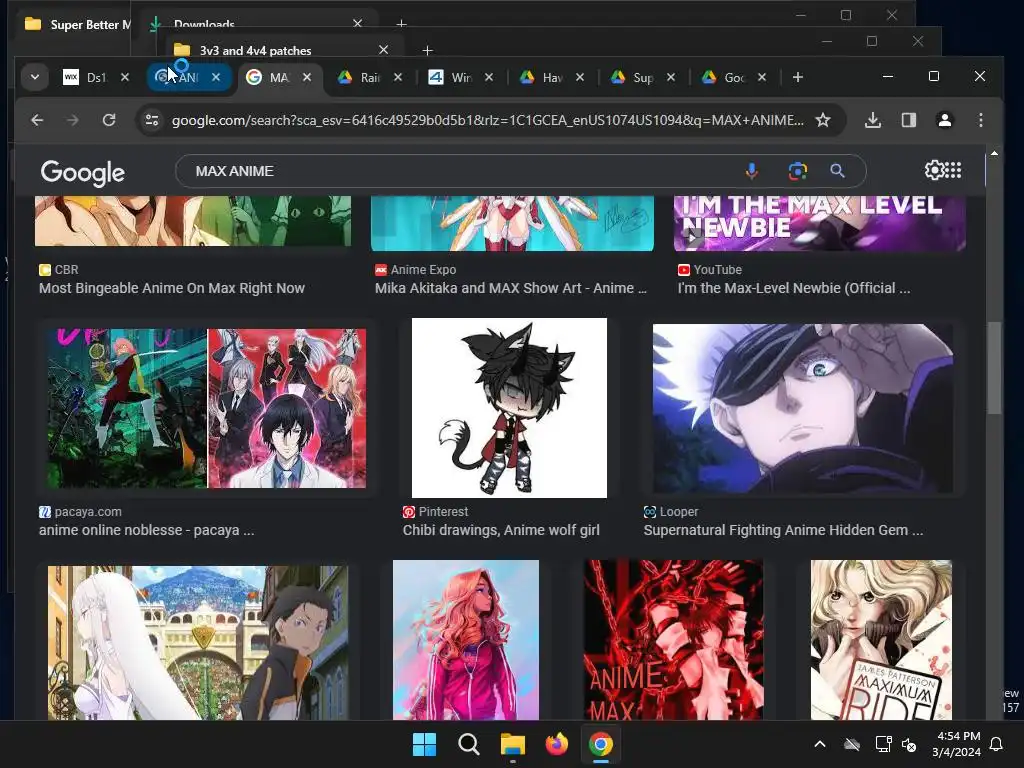Image resolution: width=1024 pixels, height=768 pixels.
Task: Click the red ANIME MAX thumbnail
Action: (673, 640)
